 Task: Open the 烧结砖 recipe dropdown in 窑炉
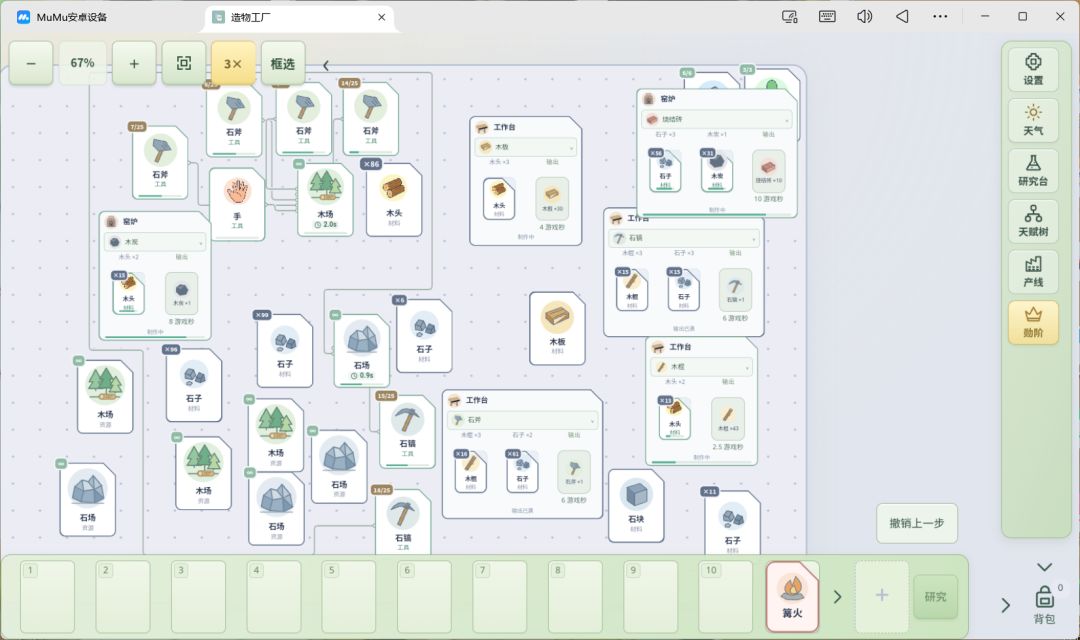coord(717,119)
